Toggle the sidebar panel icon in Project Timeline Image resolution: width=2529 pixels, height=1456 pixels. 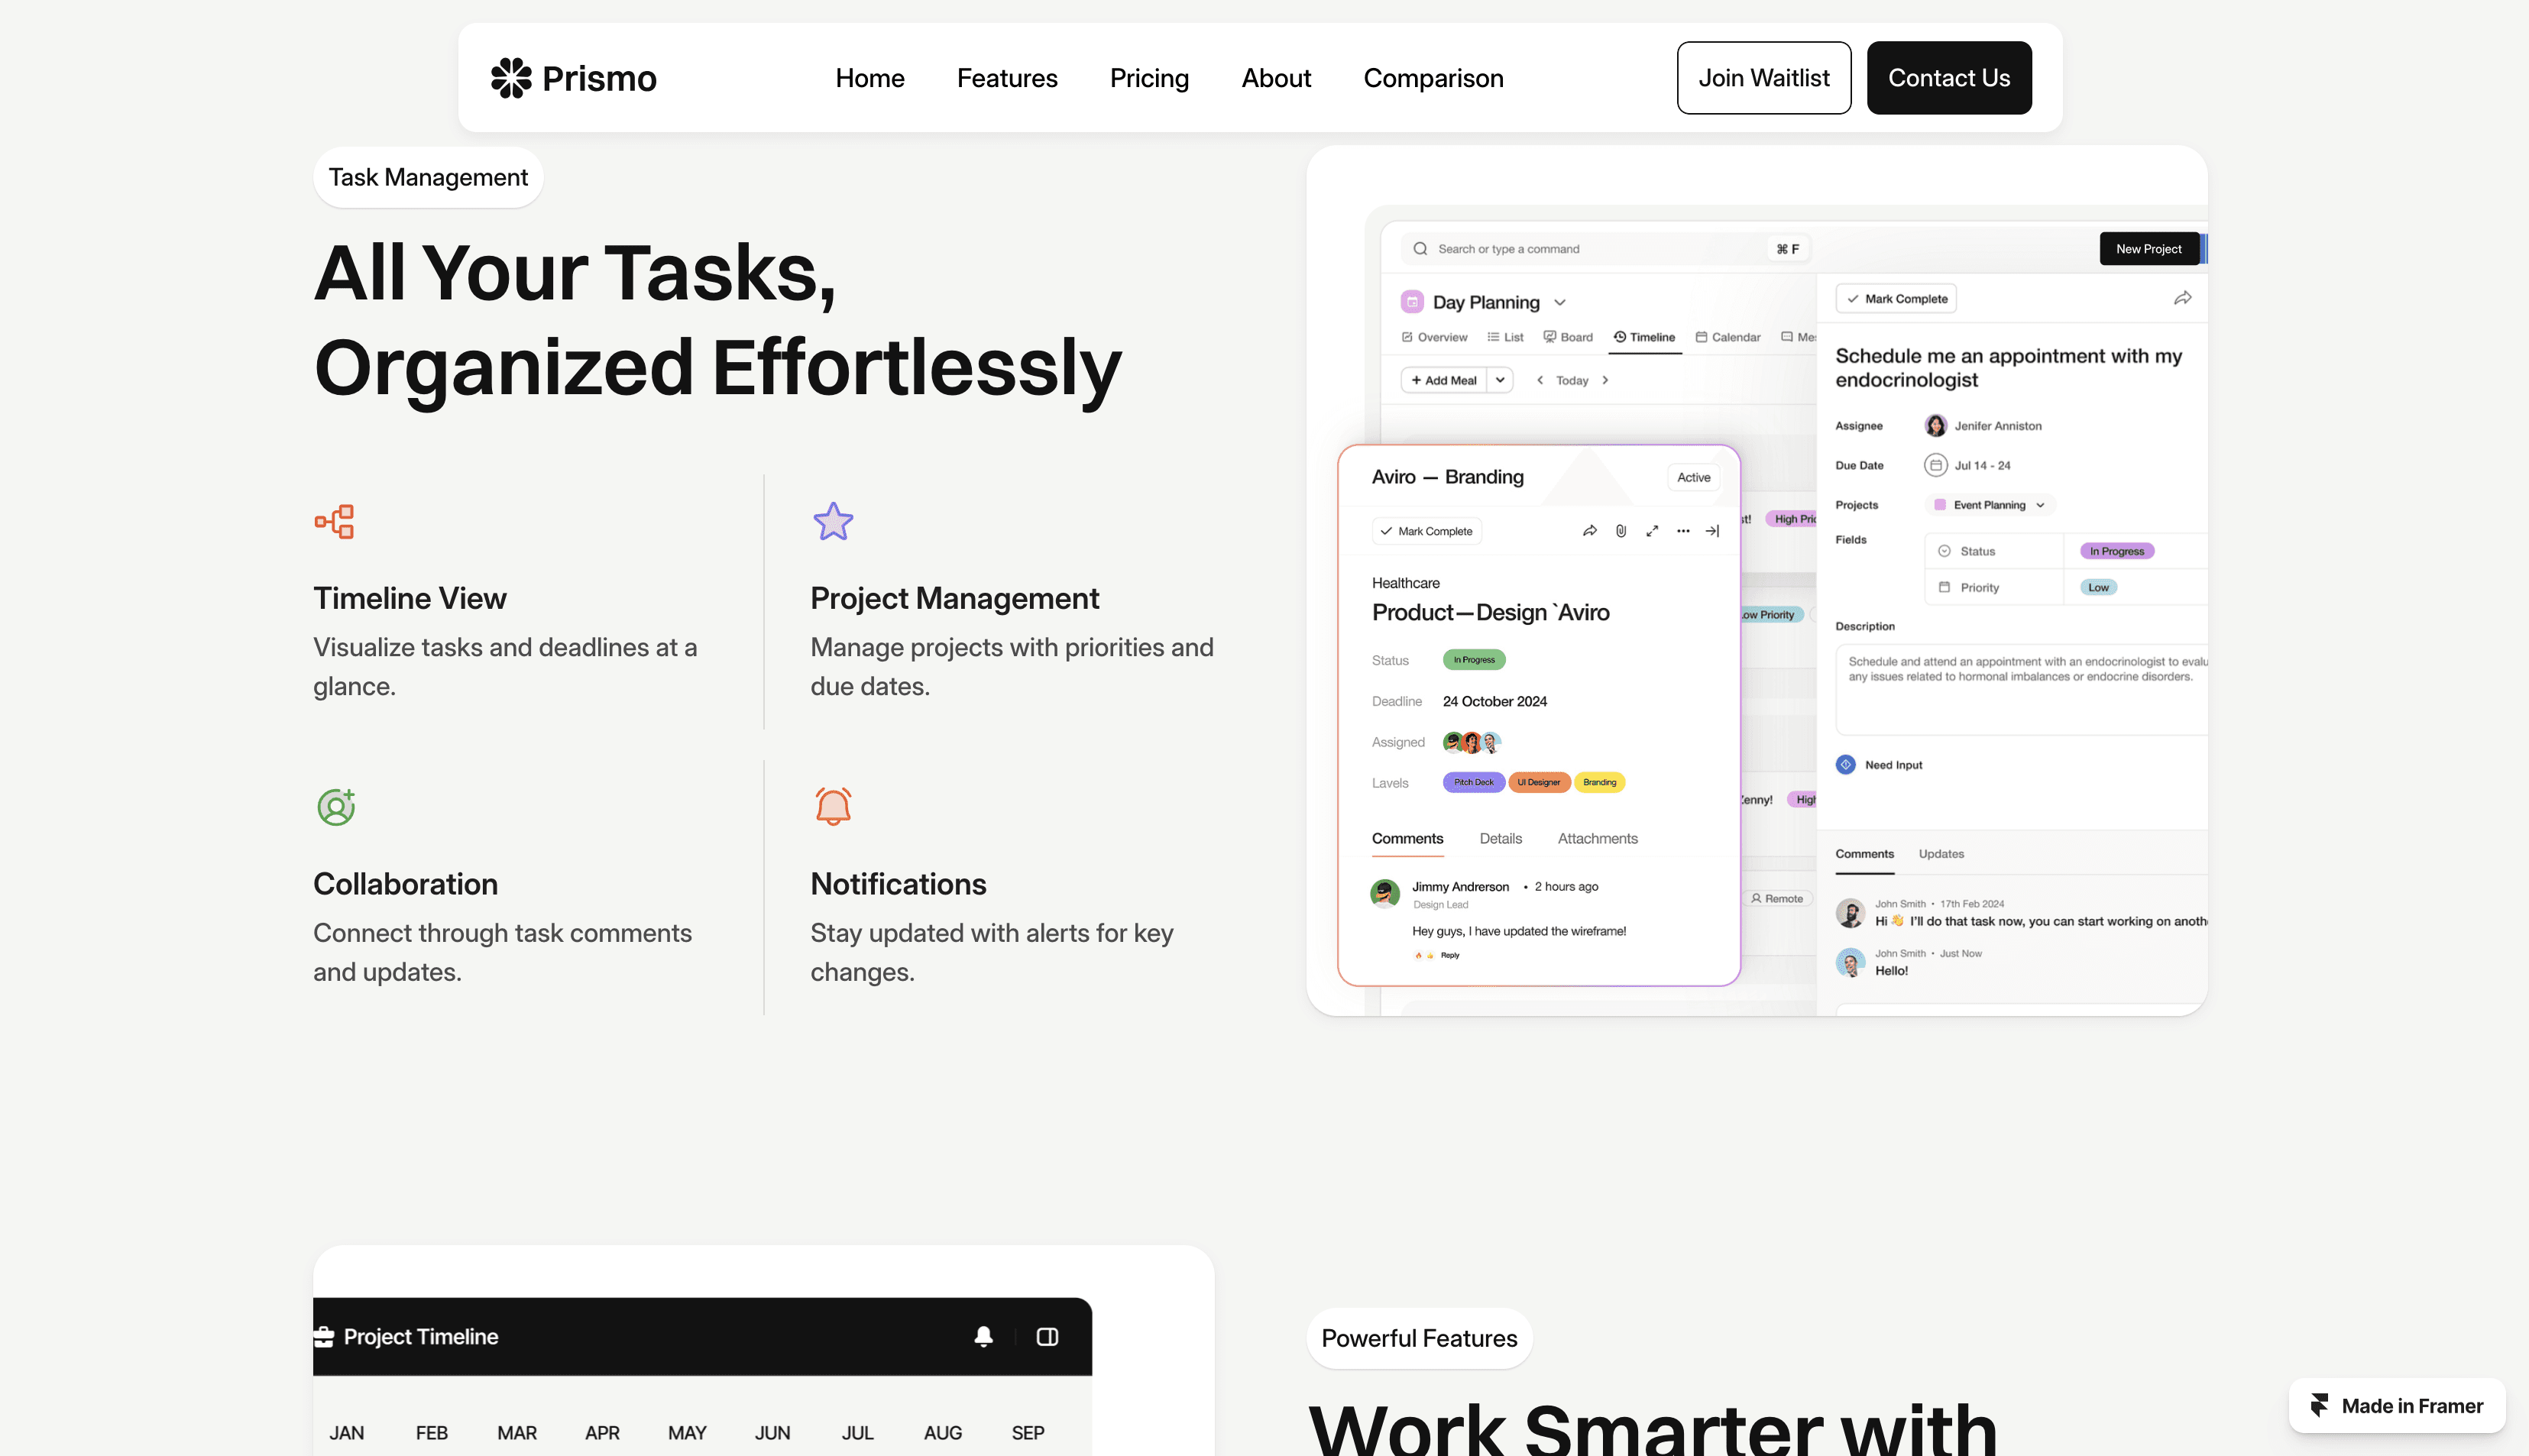pyautogui.click(x=1047, y=1337)
